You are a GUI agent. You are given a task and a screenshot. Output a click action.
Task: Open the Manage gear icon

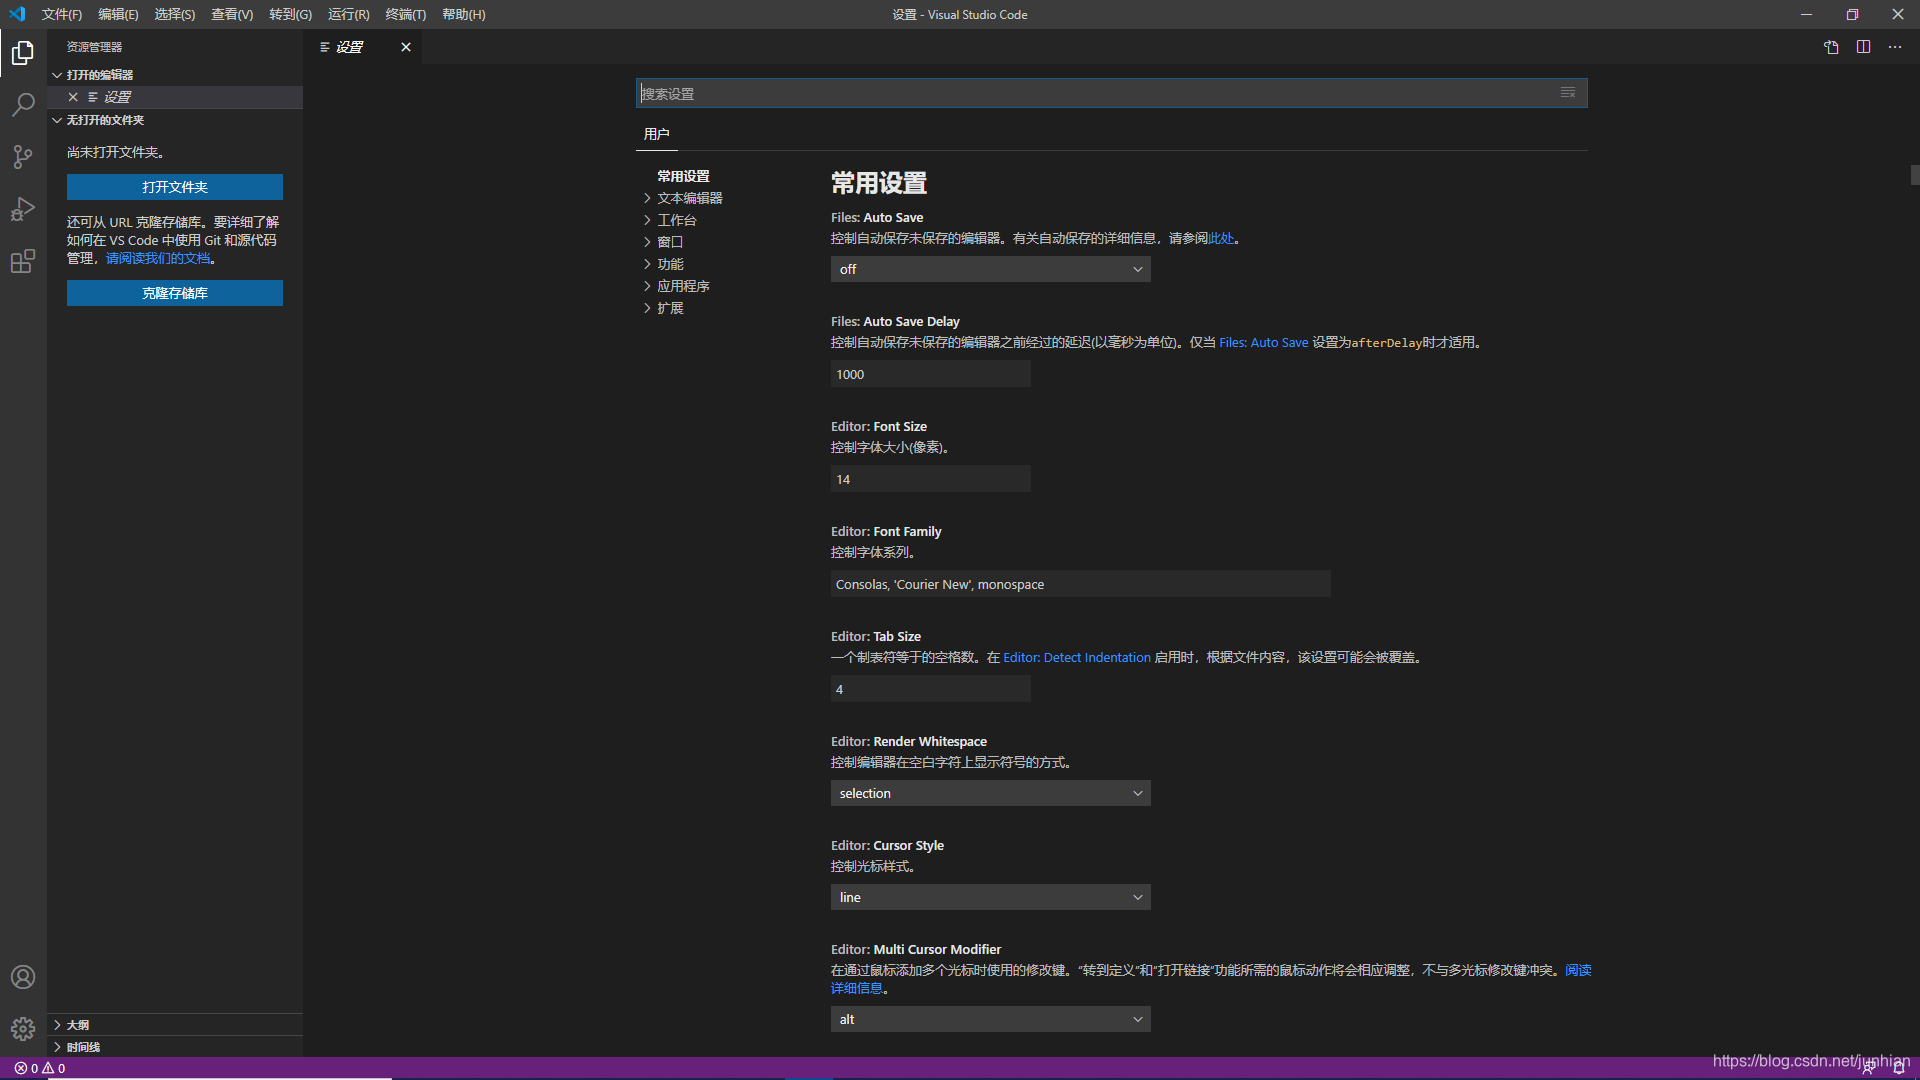(23, 1029)
